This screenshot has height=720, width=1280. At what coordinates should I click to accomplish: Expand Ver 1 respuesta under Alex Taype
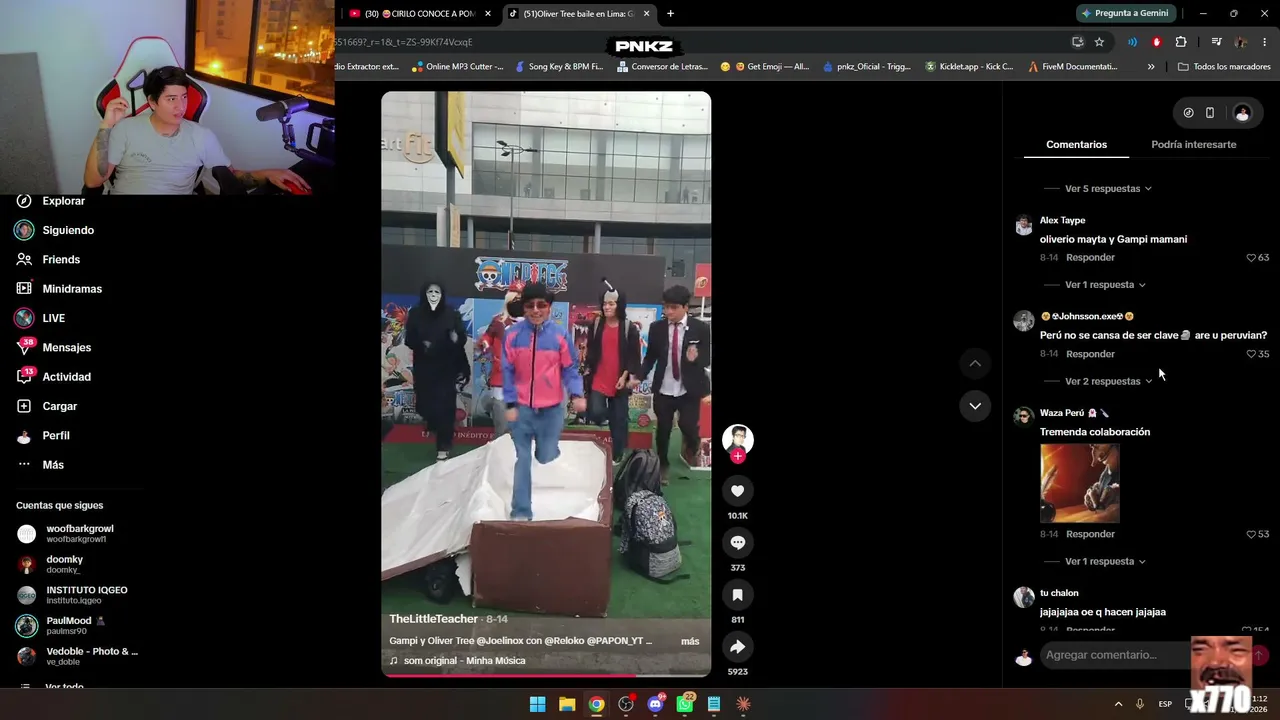point(1105,285)
